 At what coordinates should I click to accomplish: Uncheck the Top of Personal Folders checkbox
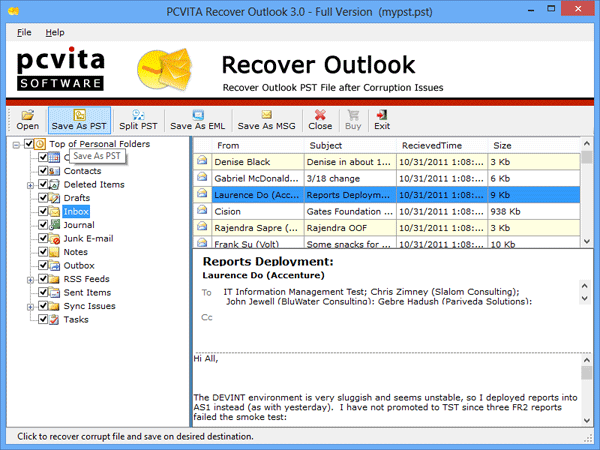click(29, 144)
